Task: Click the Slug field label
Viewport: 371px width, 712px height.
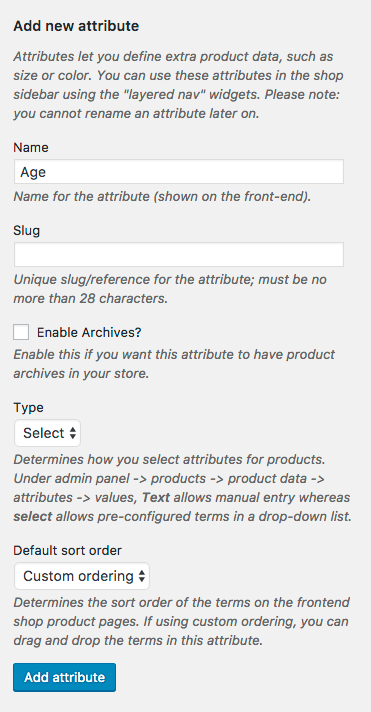Action: (x=27, y=231)
